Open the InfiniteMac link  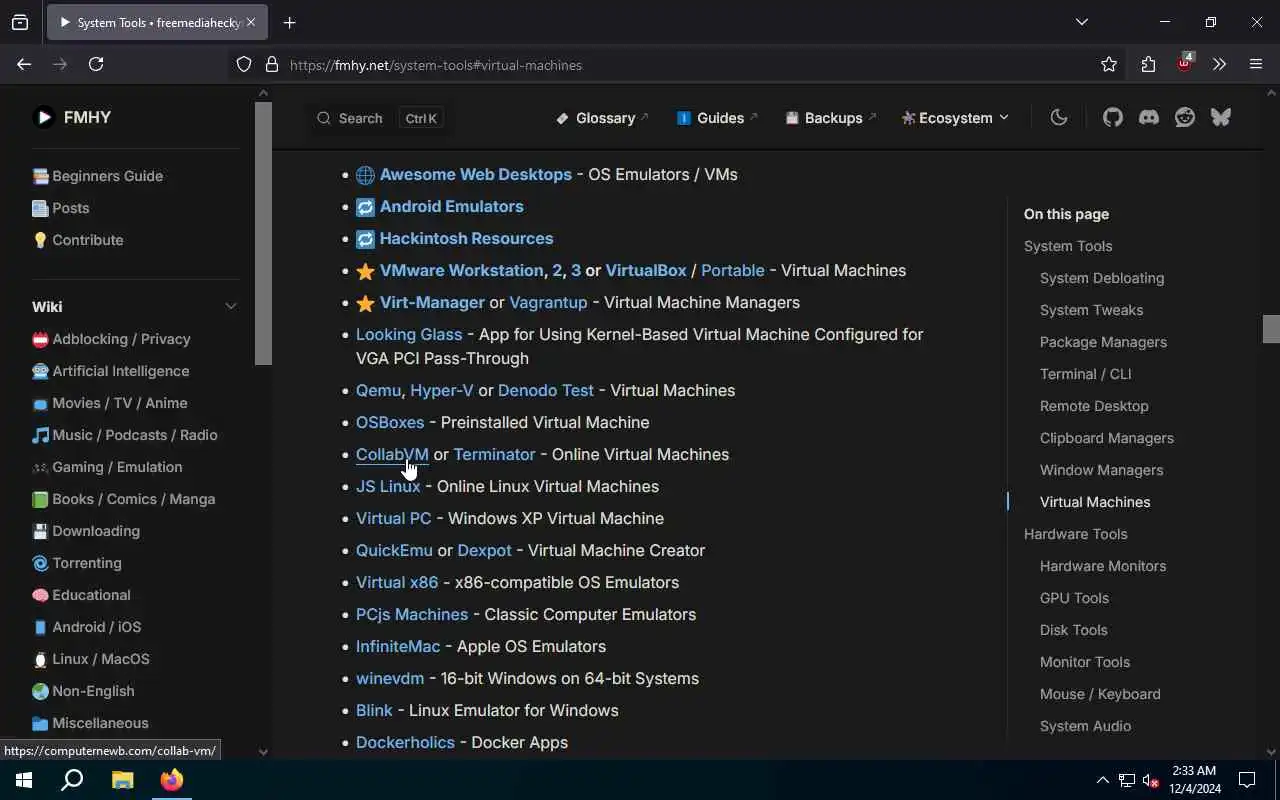tap(398, 646)
